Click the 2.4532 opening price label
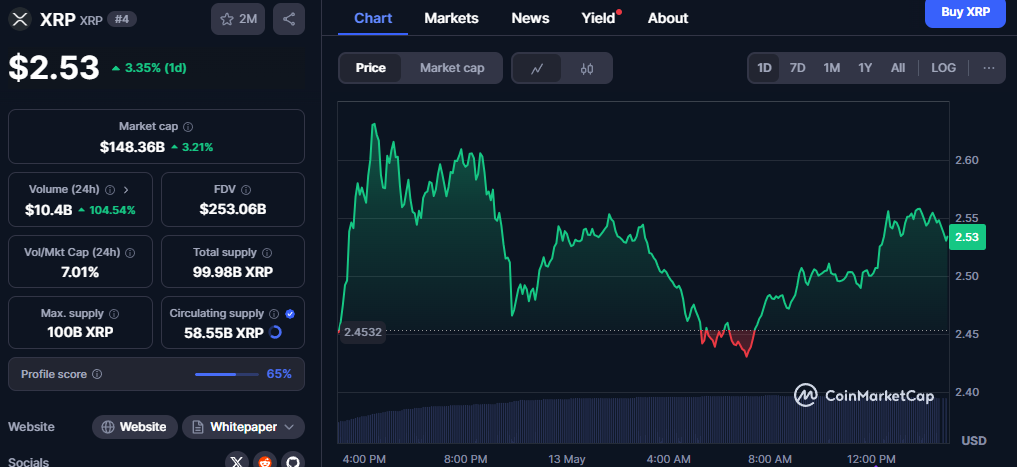 [363, 332]
